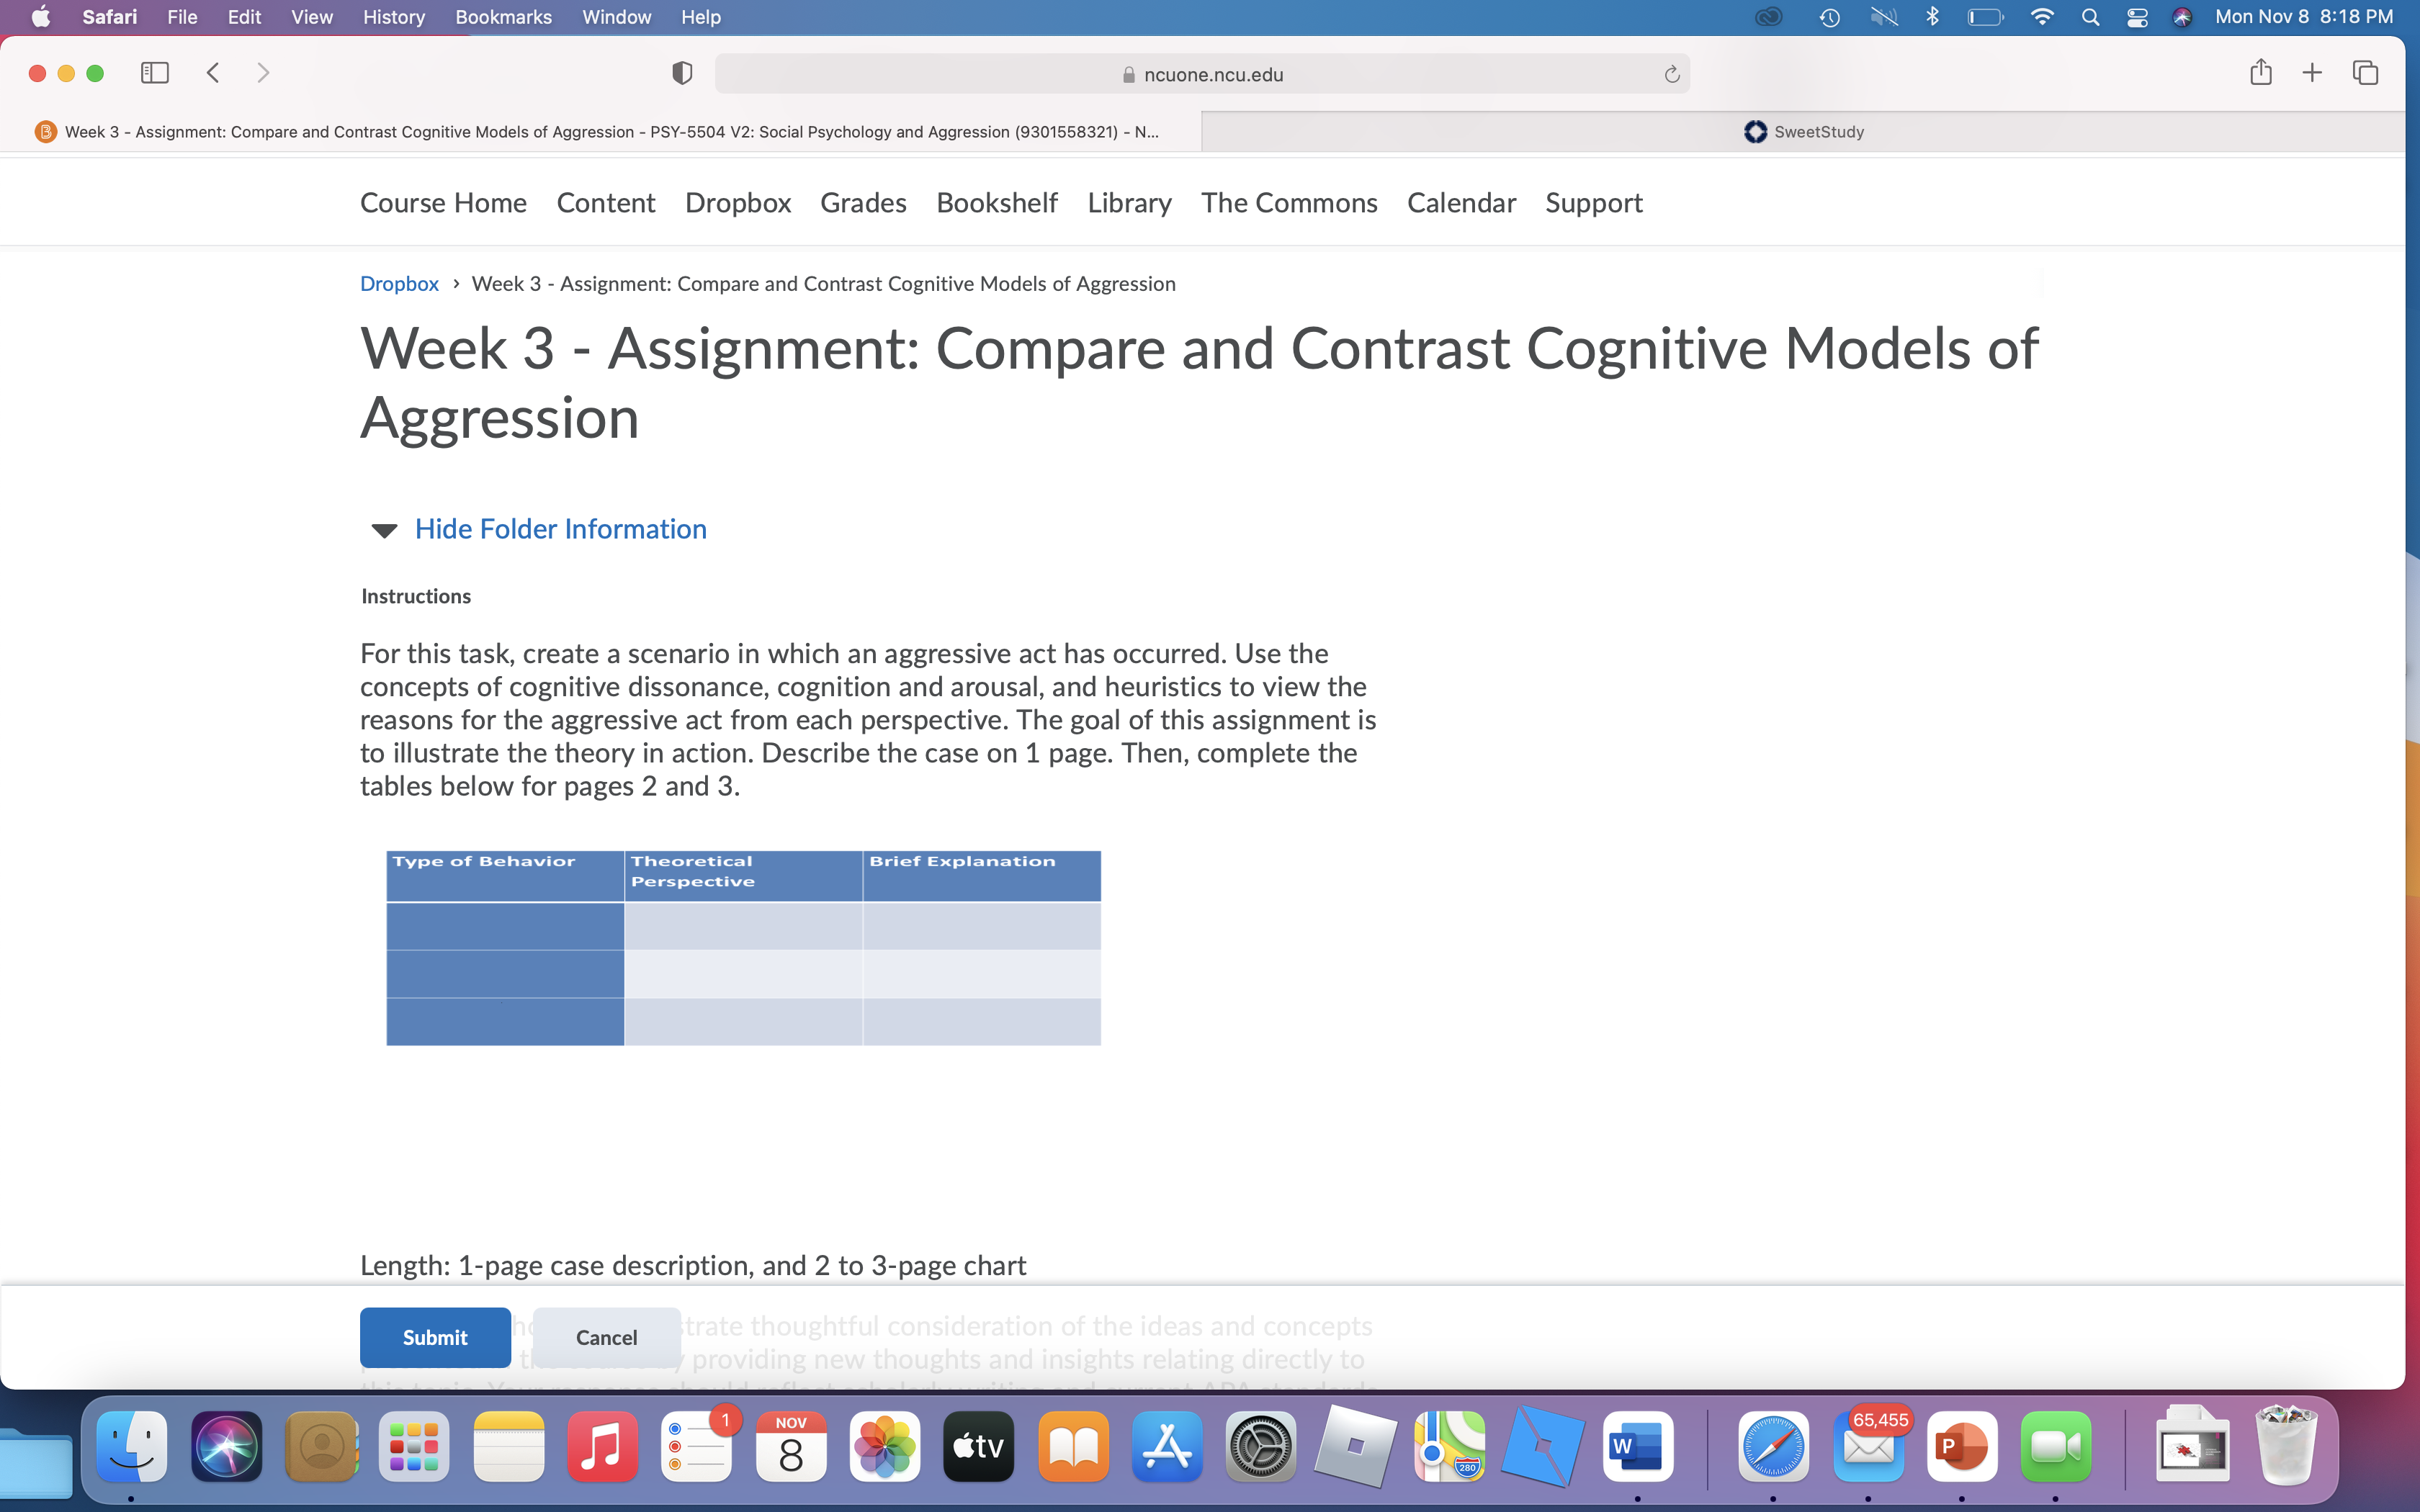Click the Wi-Fi status icon

point(2042,17)
